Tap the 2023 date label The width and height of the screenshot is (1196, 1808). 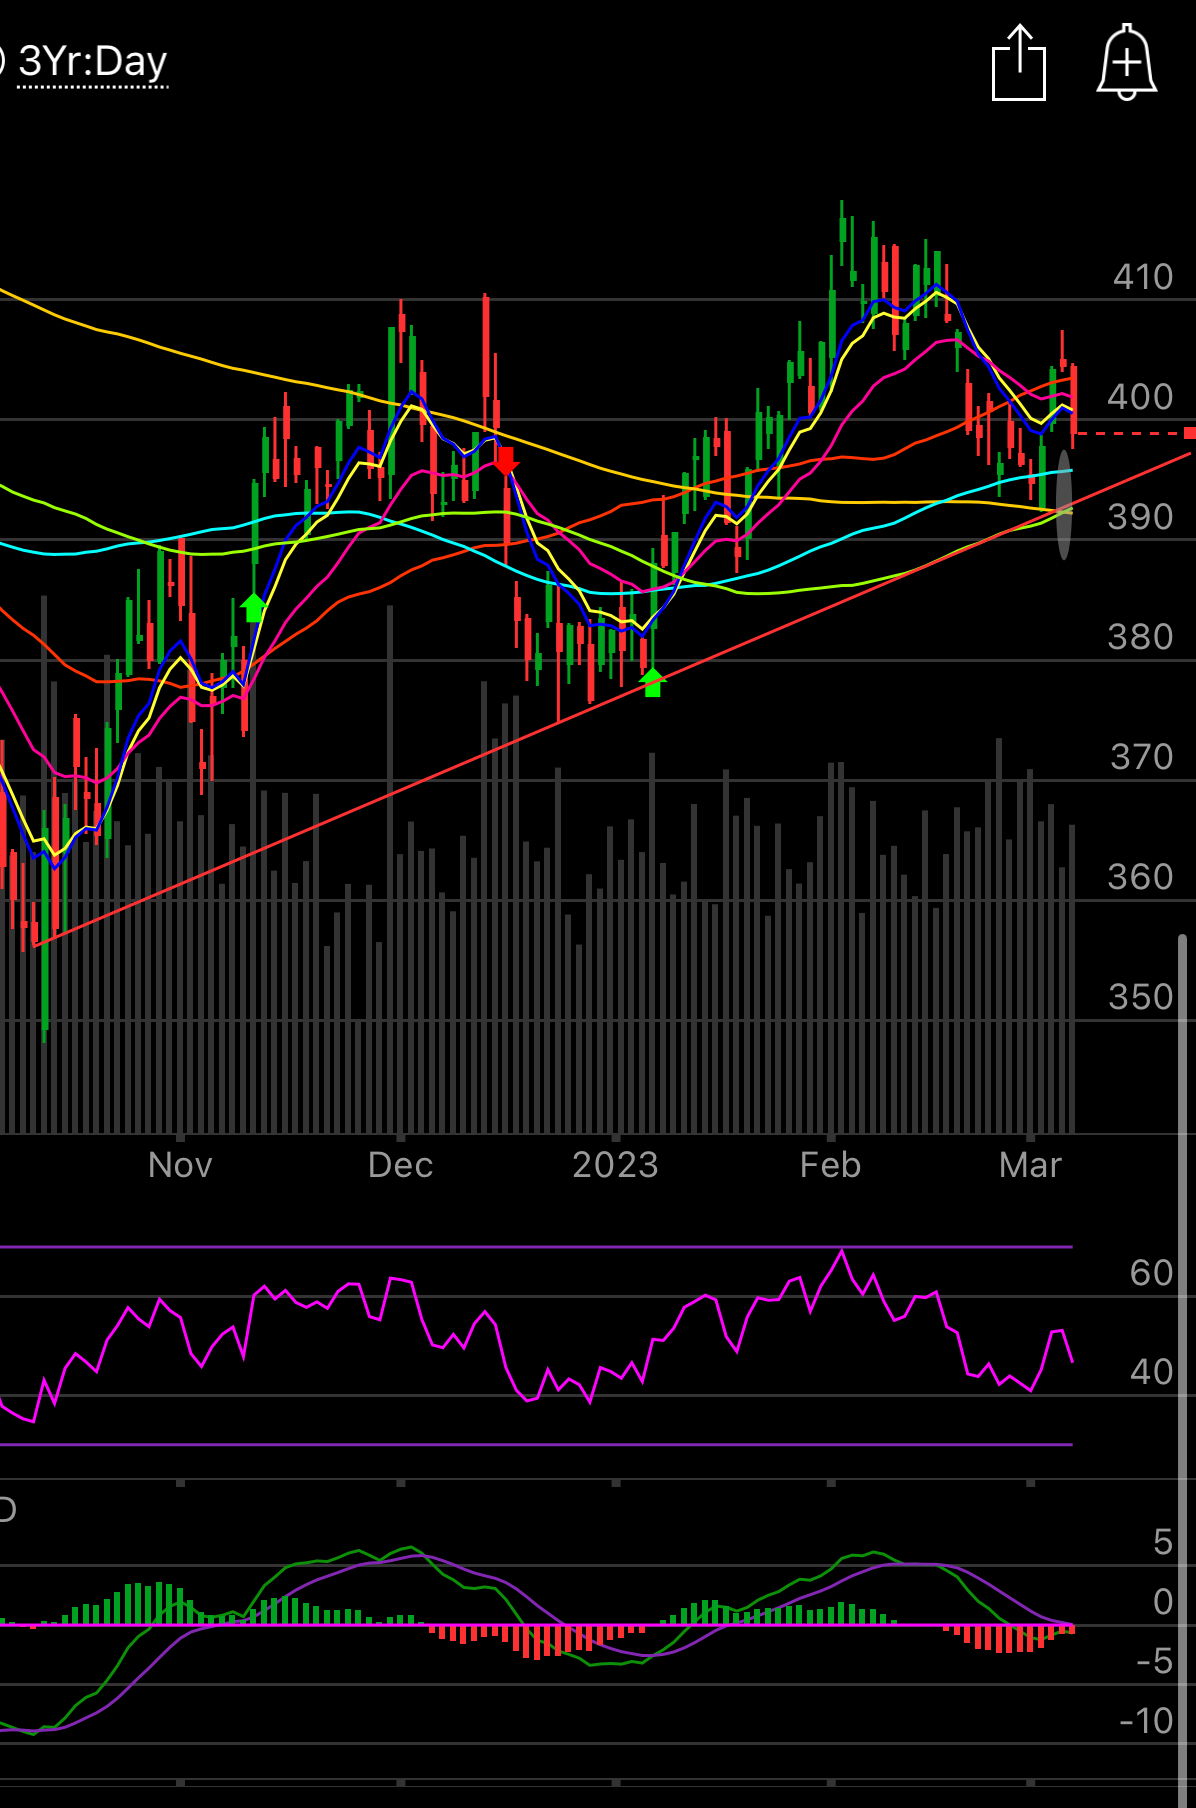tap(615, 1165)
